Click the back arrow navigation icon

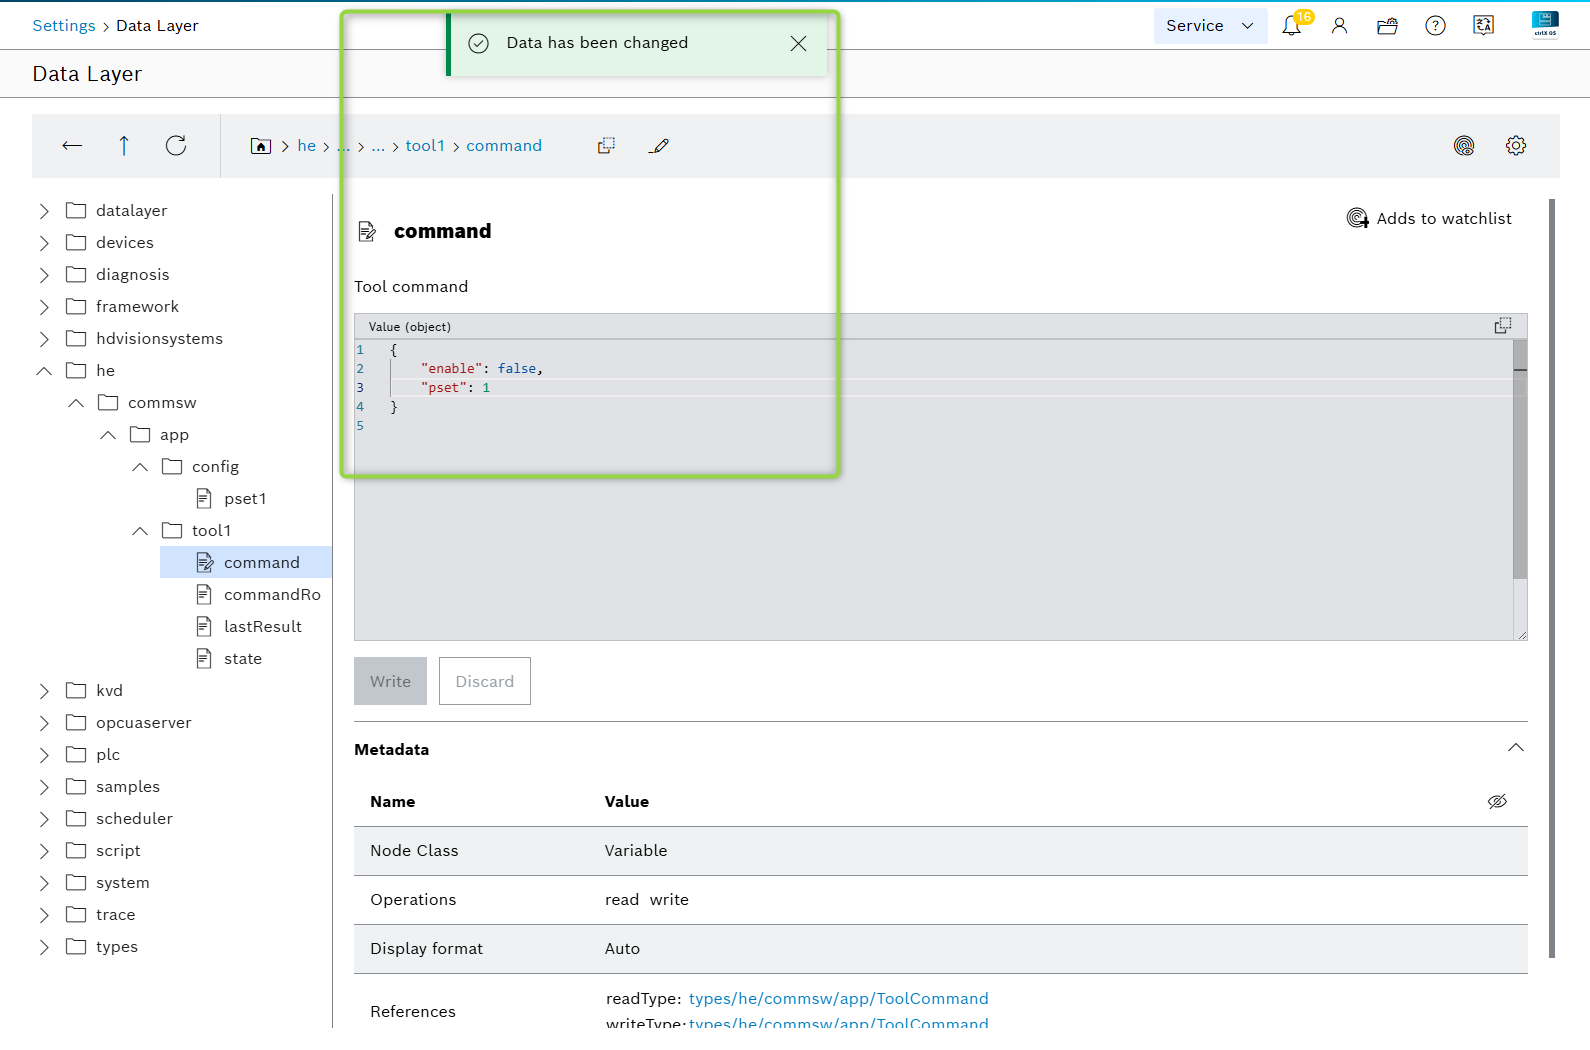pos(72,146)
